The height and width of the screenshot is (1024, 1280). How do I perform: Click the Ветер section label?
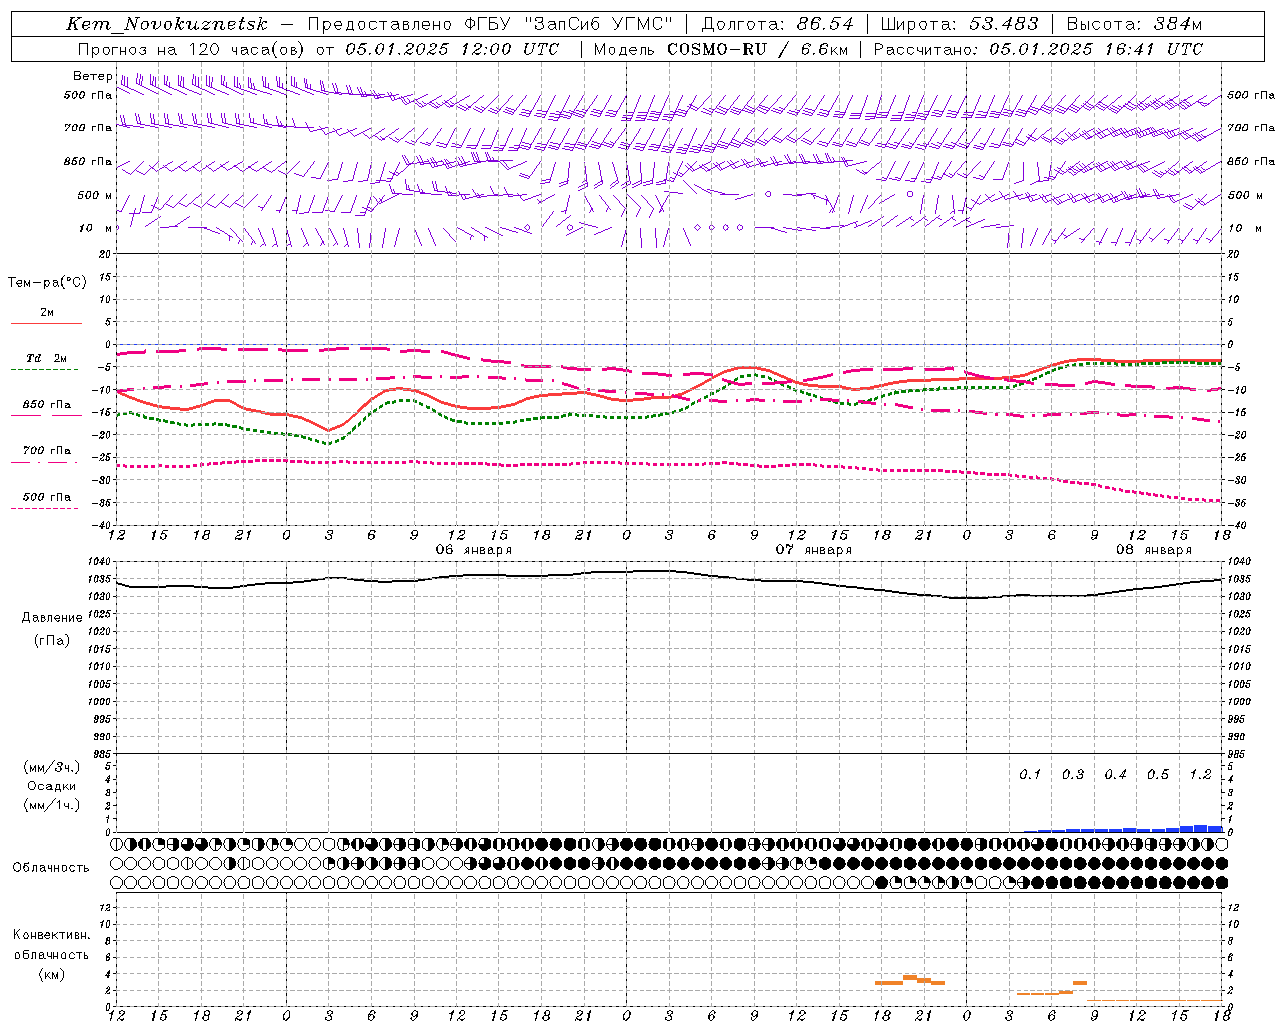(x=92, y=76)
